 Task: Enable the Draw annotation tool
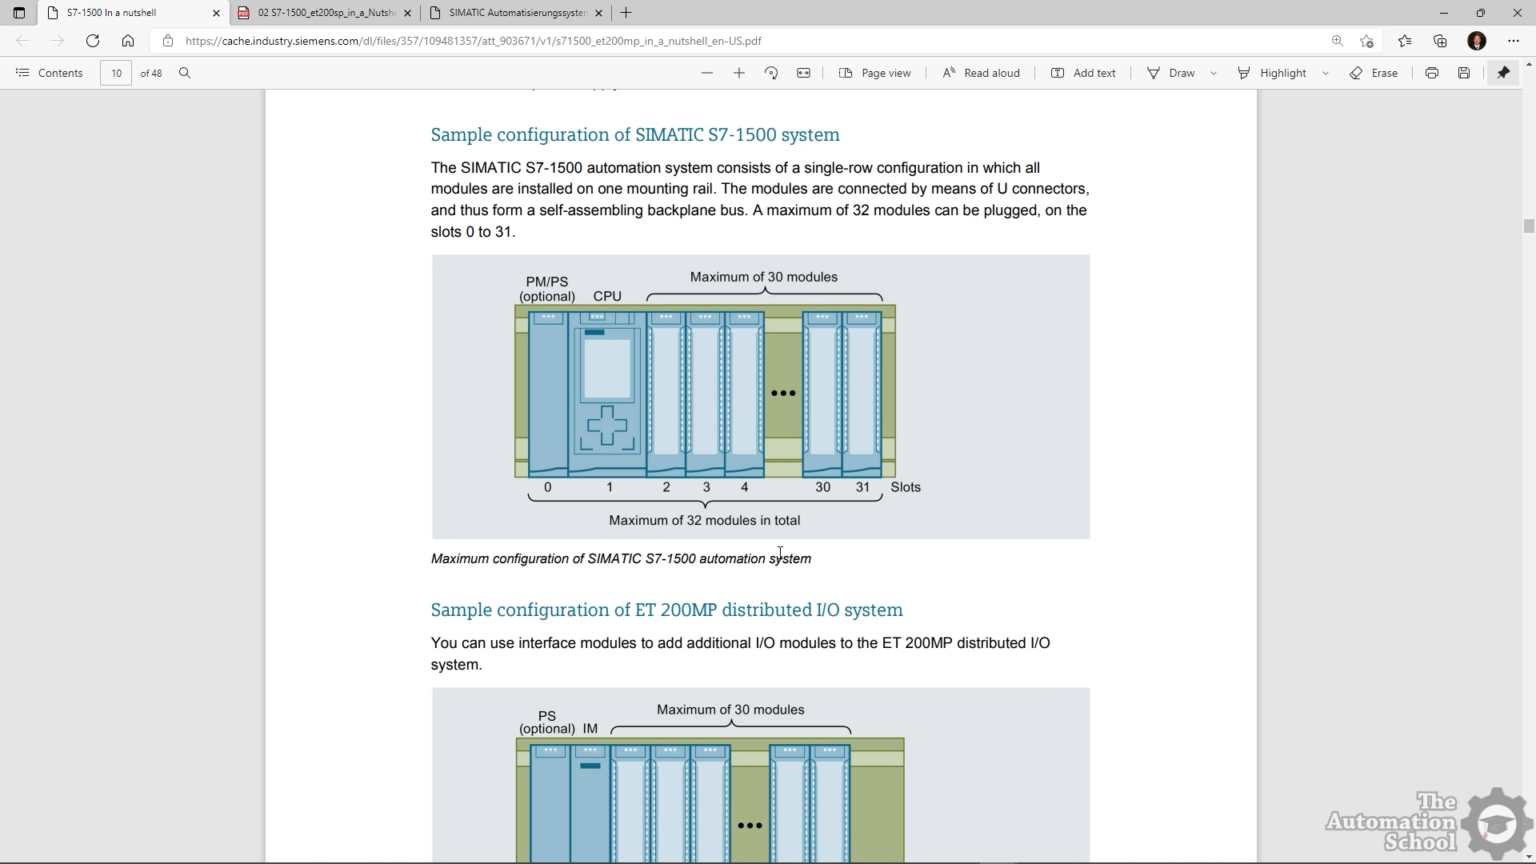pyautogui.click(x=1172, y=72)
